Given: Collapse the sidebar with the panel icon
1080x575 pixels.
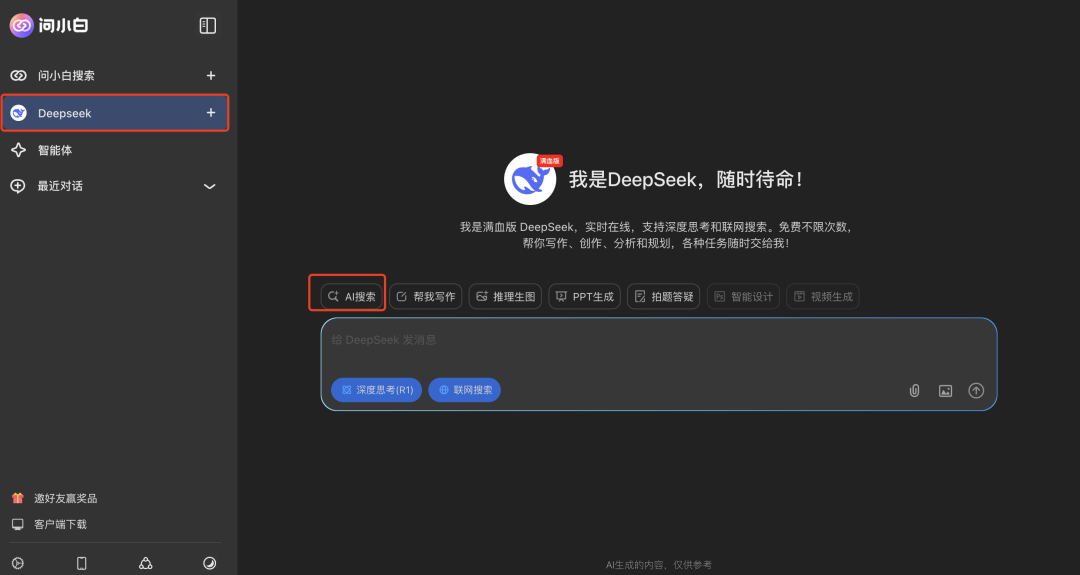Looking at the screenshot, I should point(207,25).
